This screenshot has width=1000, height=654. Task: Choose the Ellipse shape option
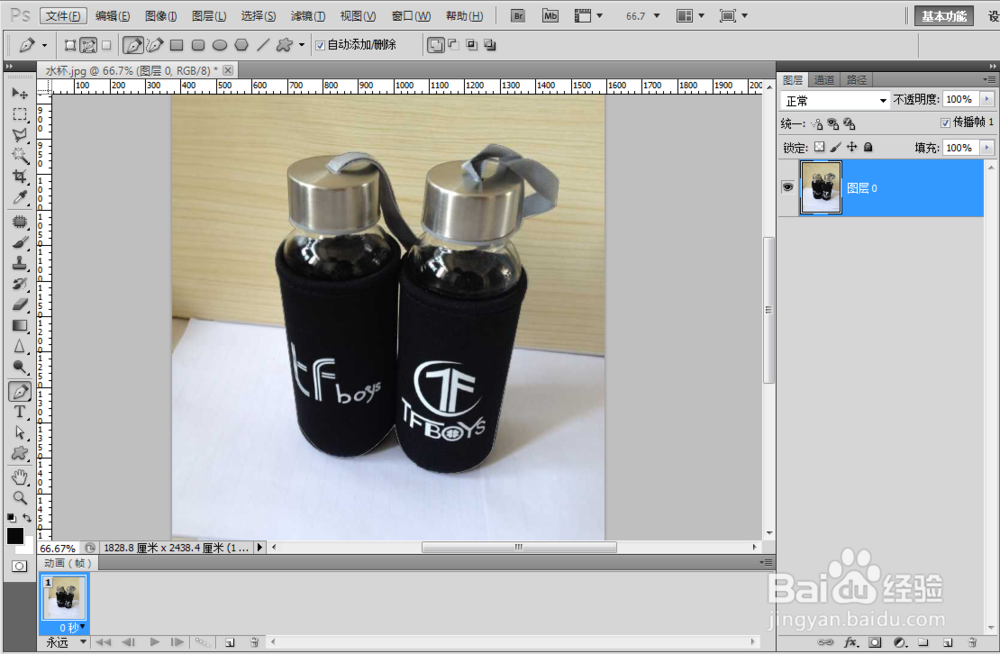point(219,45)
